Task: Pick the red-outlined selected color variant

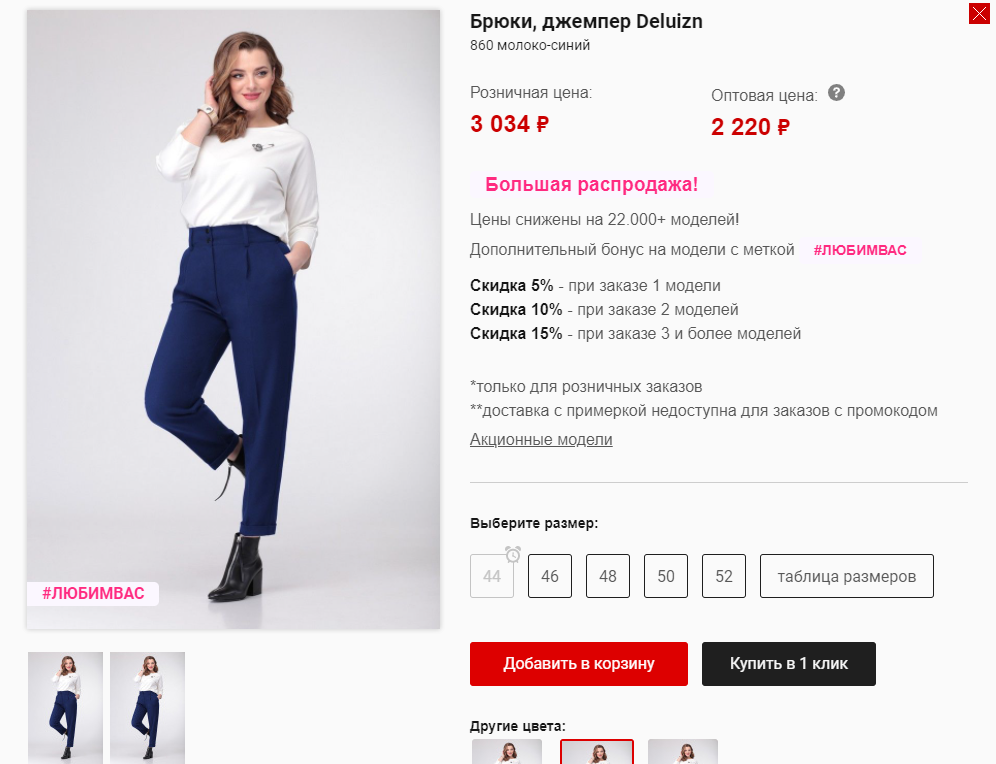Action: pyautogui.click(x=596, y=751)
